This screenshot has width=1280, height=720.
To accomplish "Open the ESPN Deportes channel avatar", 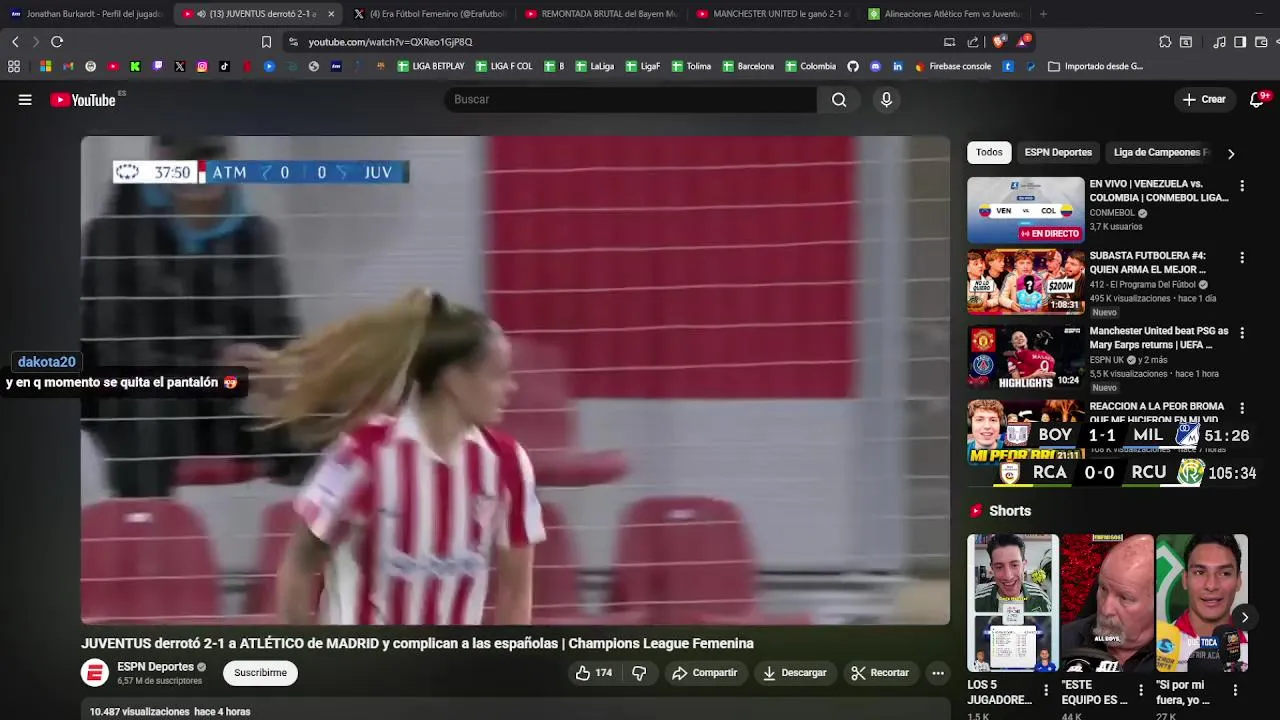I will pos(95,673).
